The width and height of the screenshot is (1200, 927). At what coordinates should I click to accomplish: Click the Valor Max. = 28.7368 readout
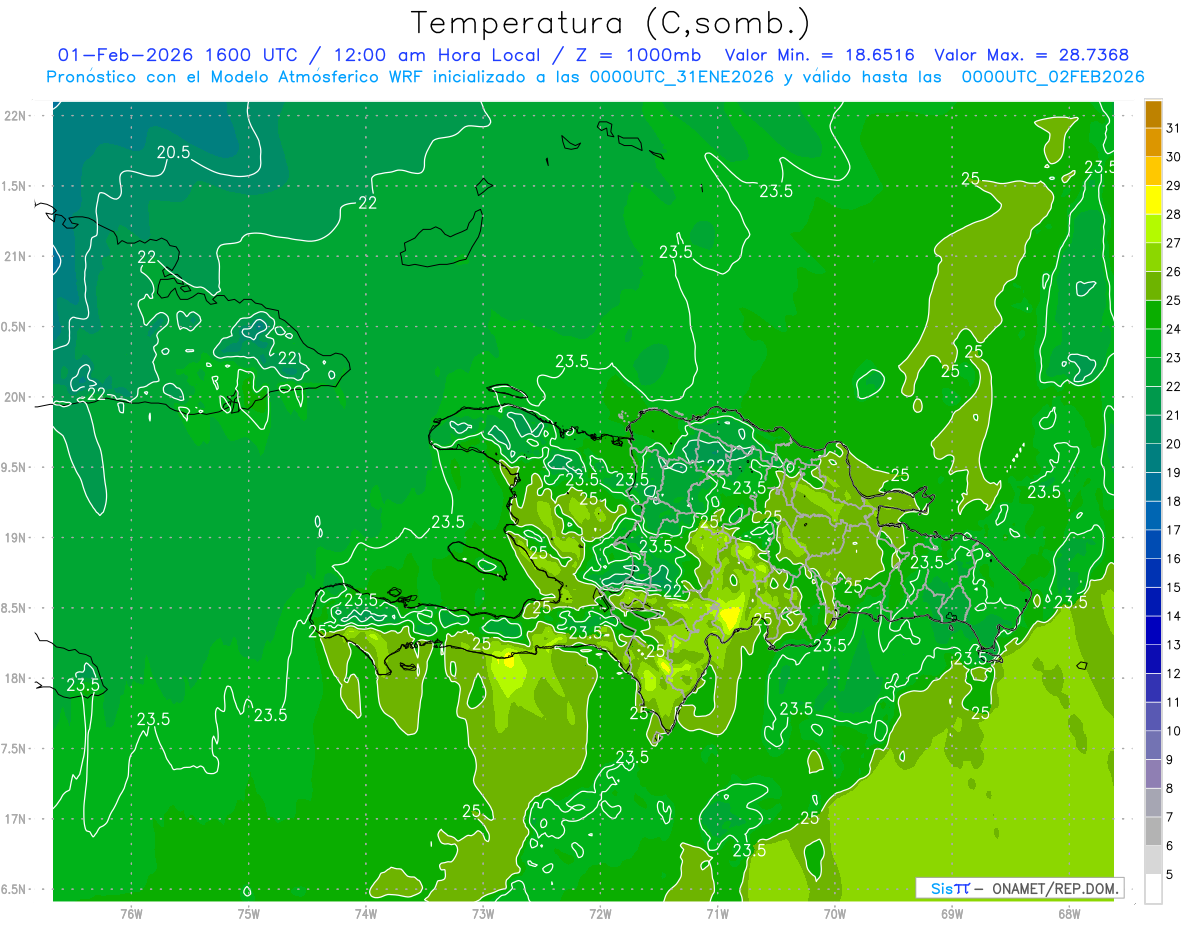(1033, 55)
